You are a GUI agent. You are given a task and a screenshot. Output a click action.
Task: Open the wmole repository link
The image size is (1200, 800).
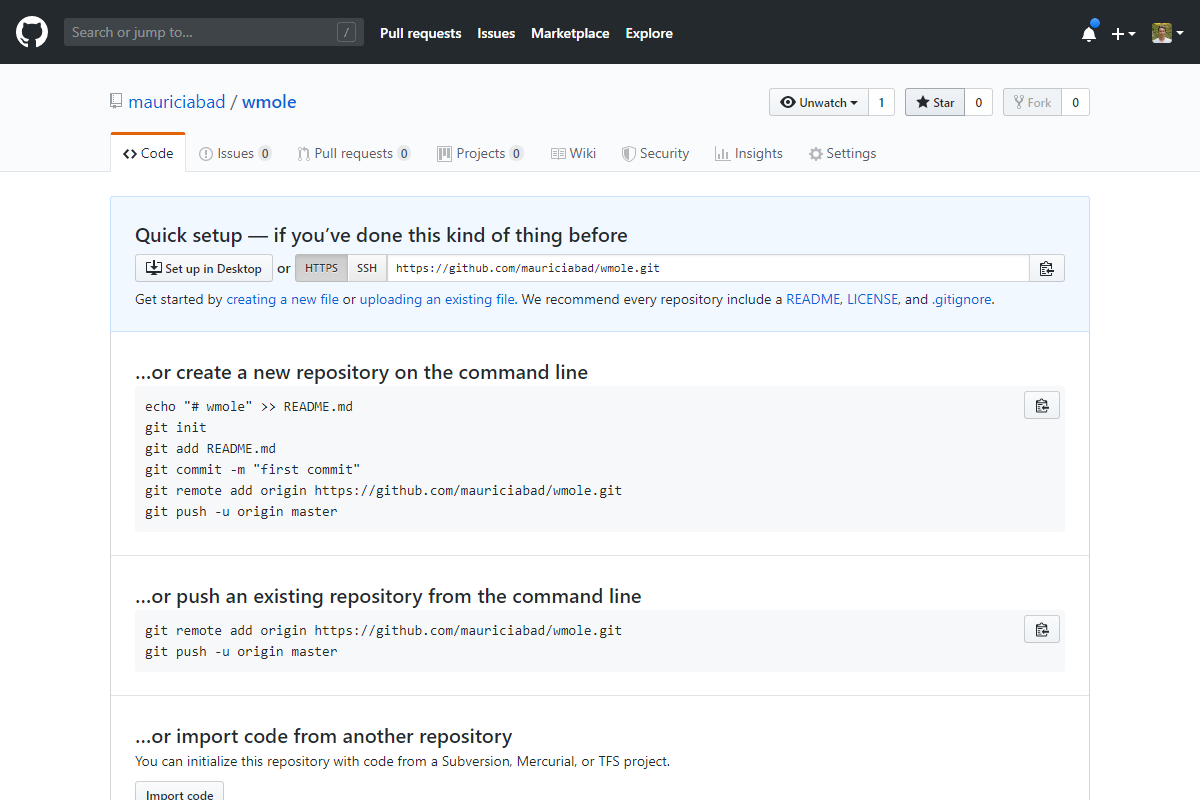pos(269,102)
